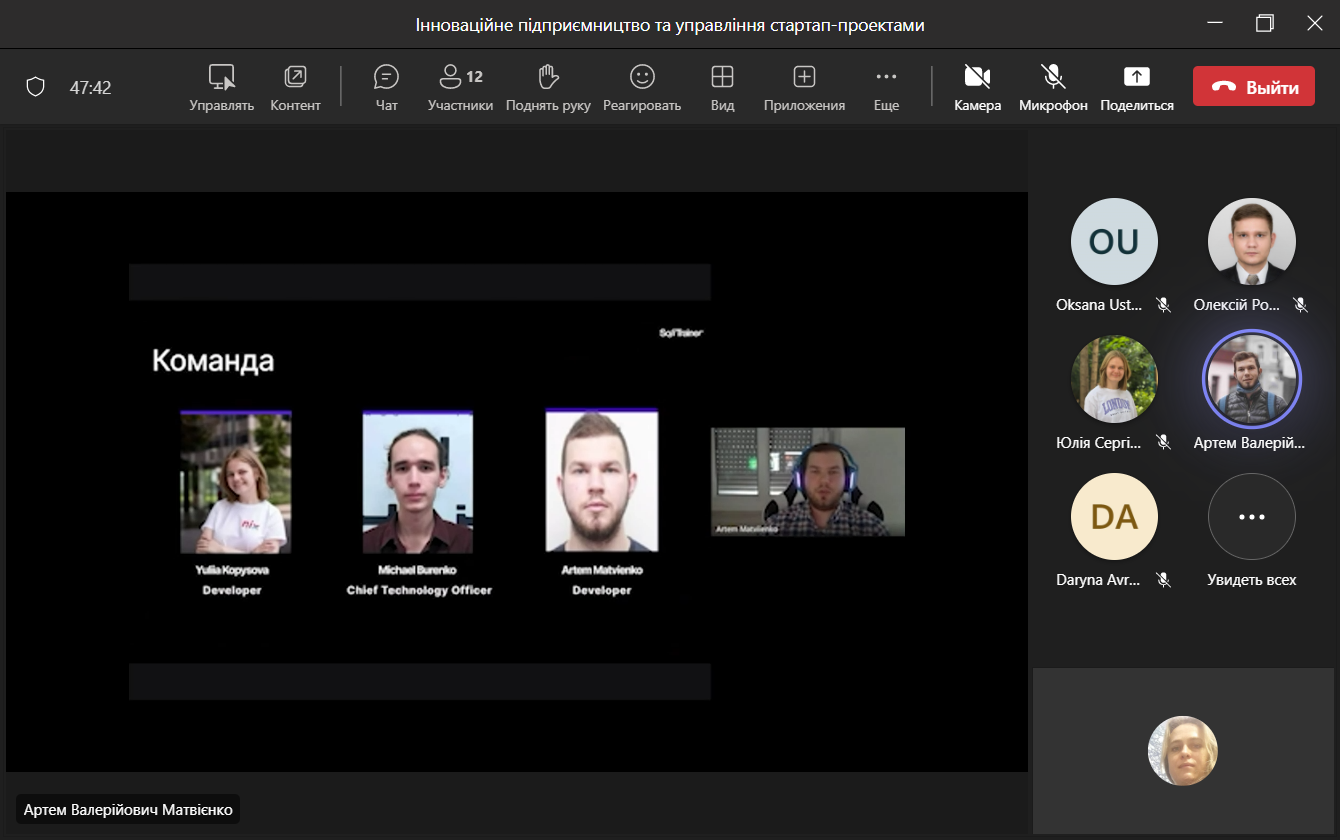Click Артем Валерій active speaker avatar
Screen dimensions: 1340x840
tap(1251, 379)
